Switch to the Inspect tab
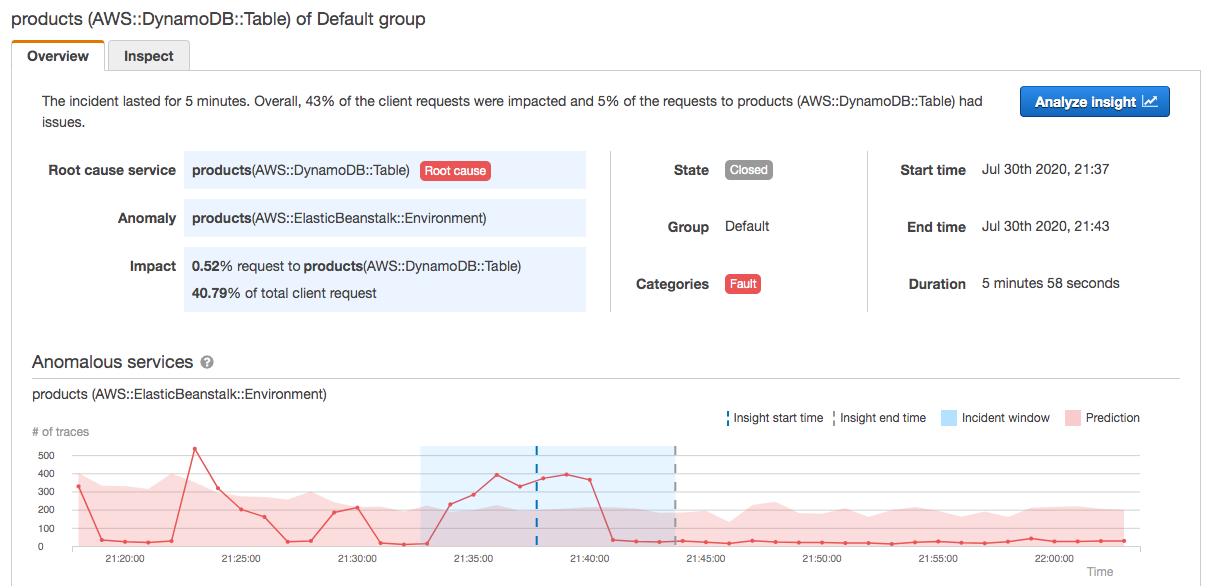This screenshot has width=1212, height=586. [148, 56]
